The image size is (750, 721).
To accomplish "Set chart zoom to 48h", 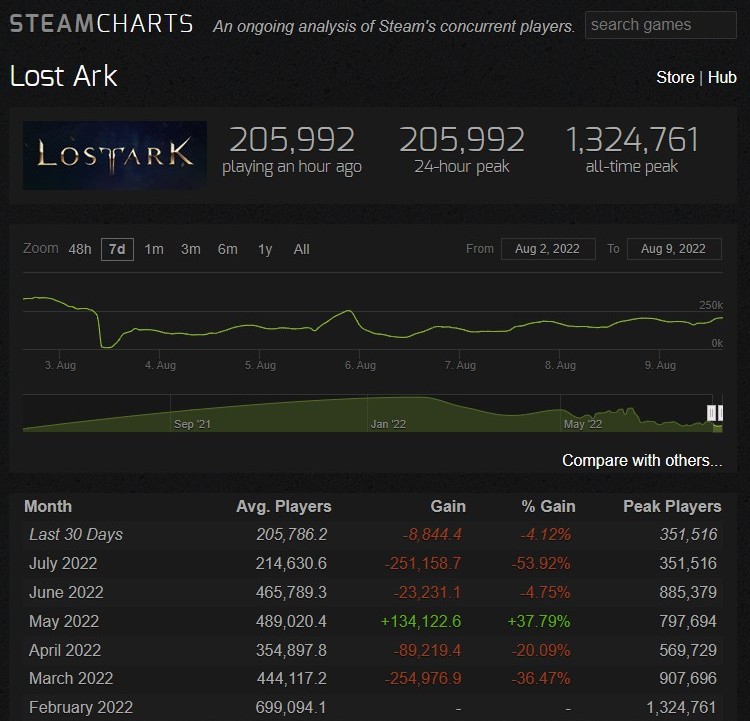I will [x=80, y=249].
